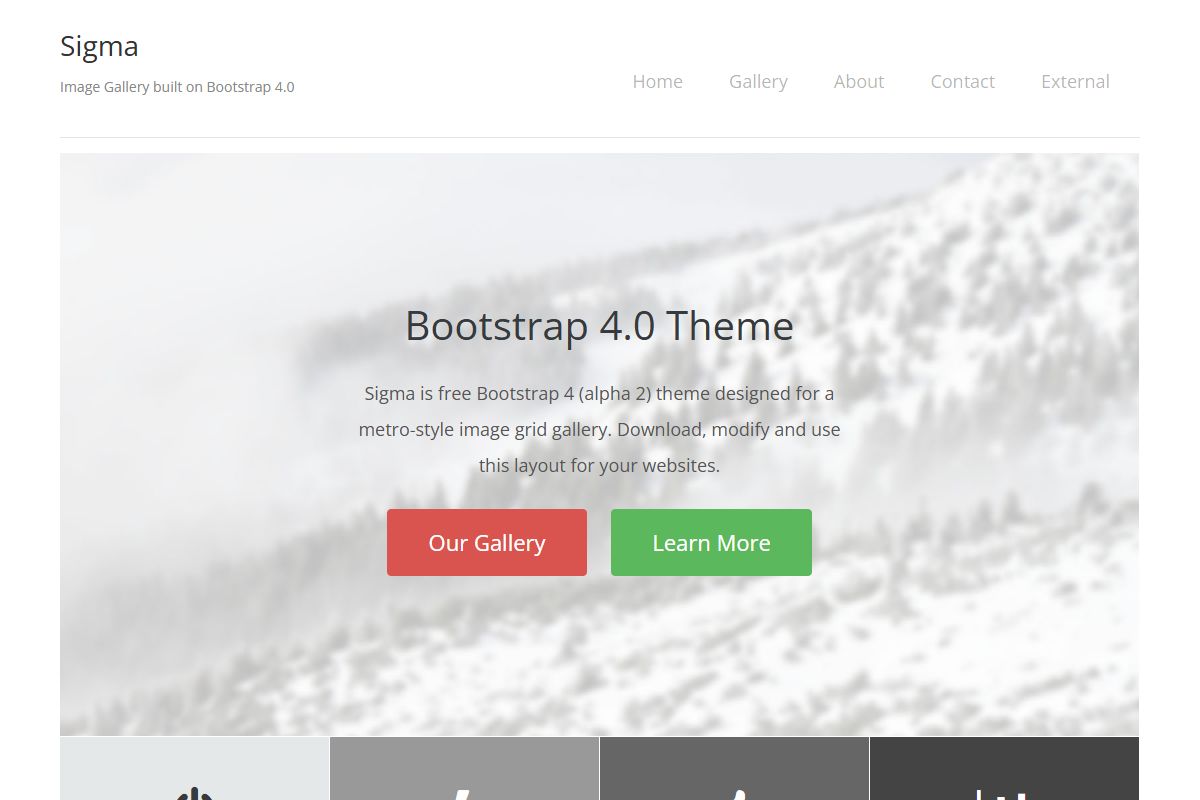Open the About page in navigation
1200x800 pixels.
coord(859,82)
